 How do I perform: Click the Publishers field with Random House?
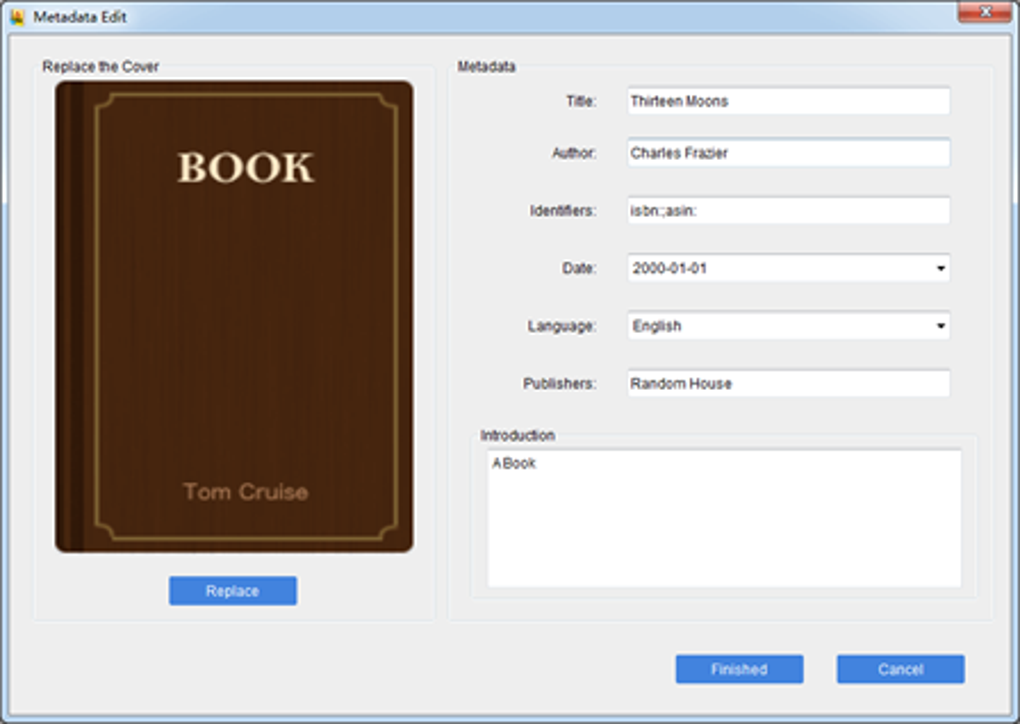788,384
